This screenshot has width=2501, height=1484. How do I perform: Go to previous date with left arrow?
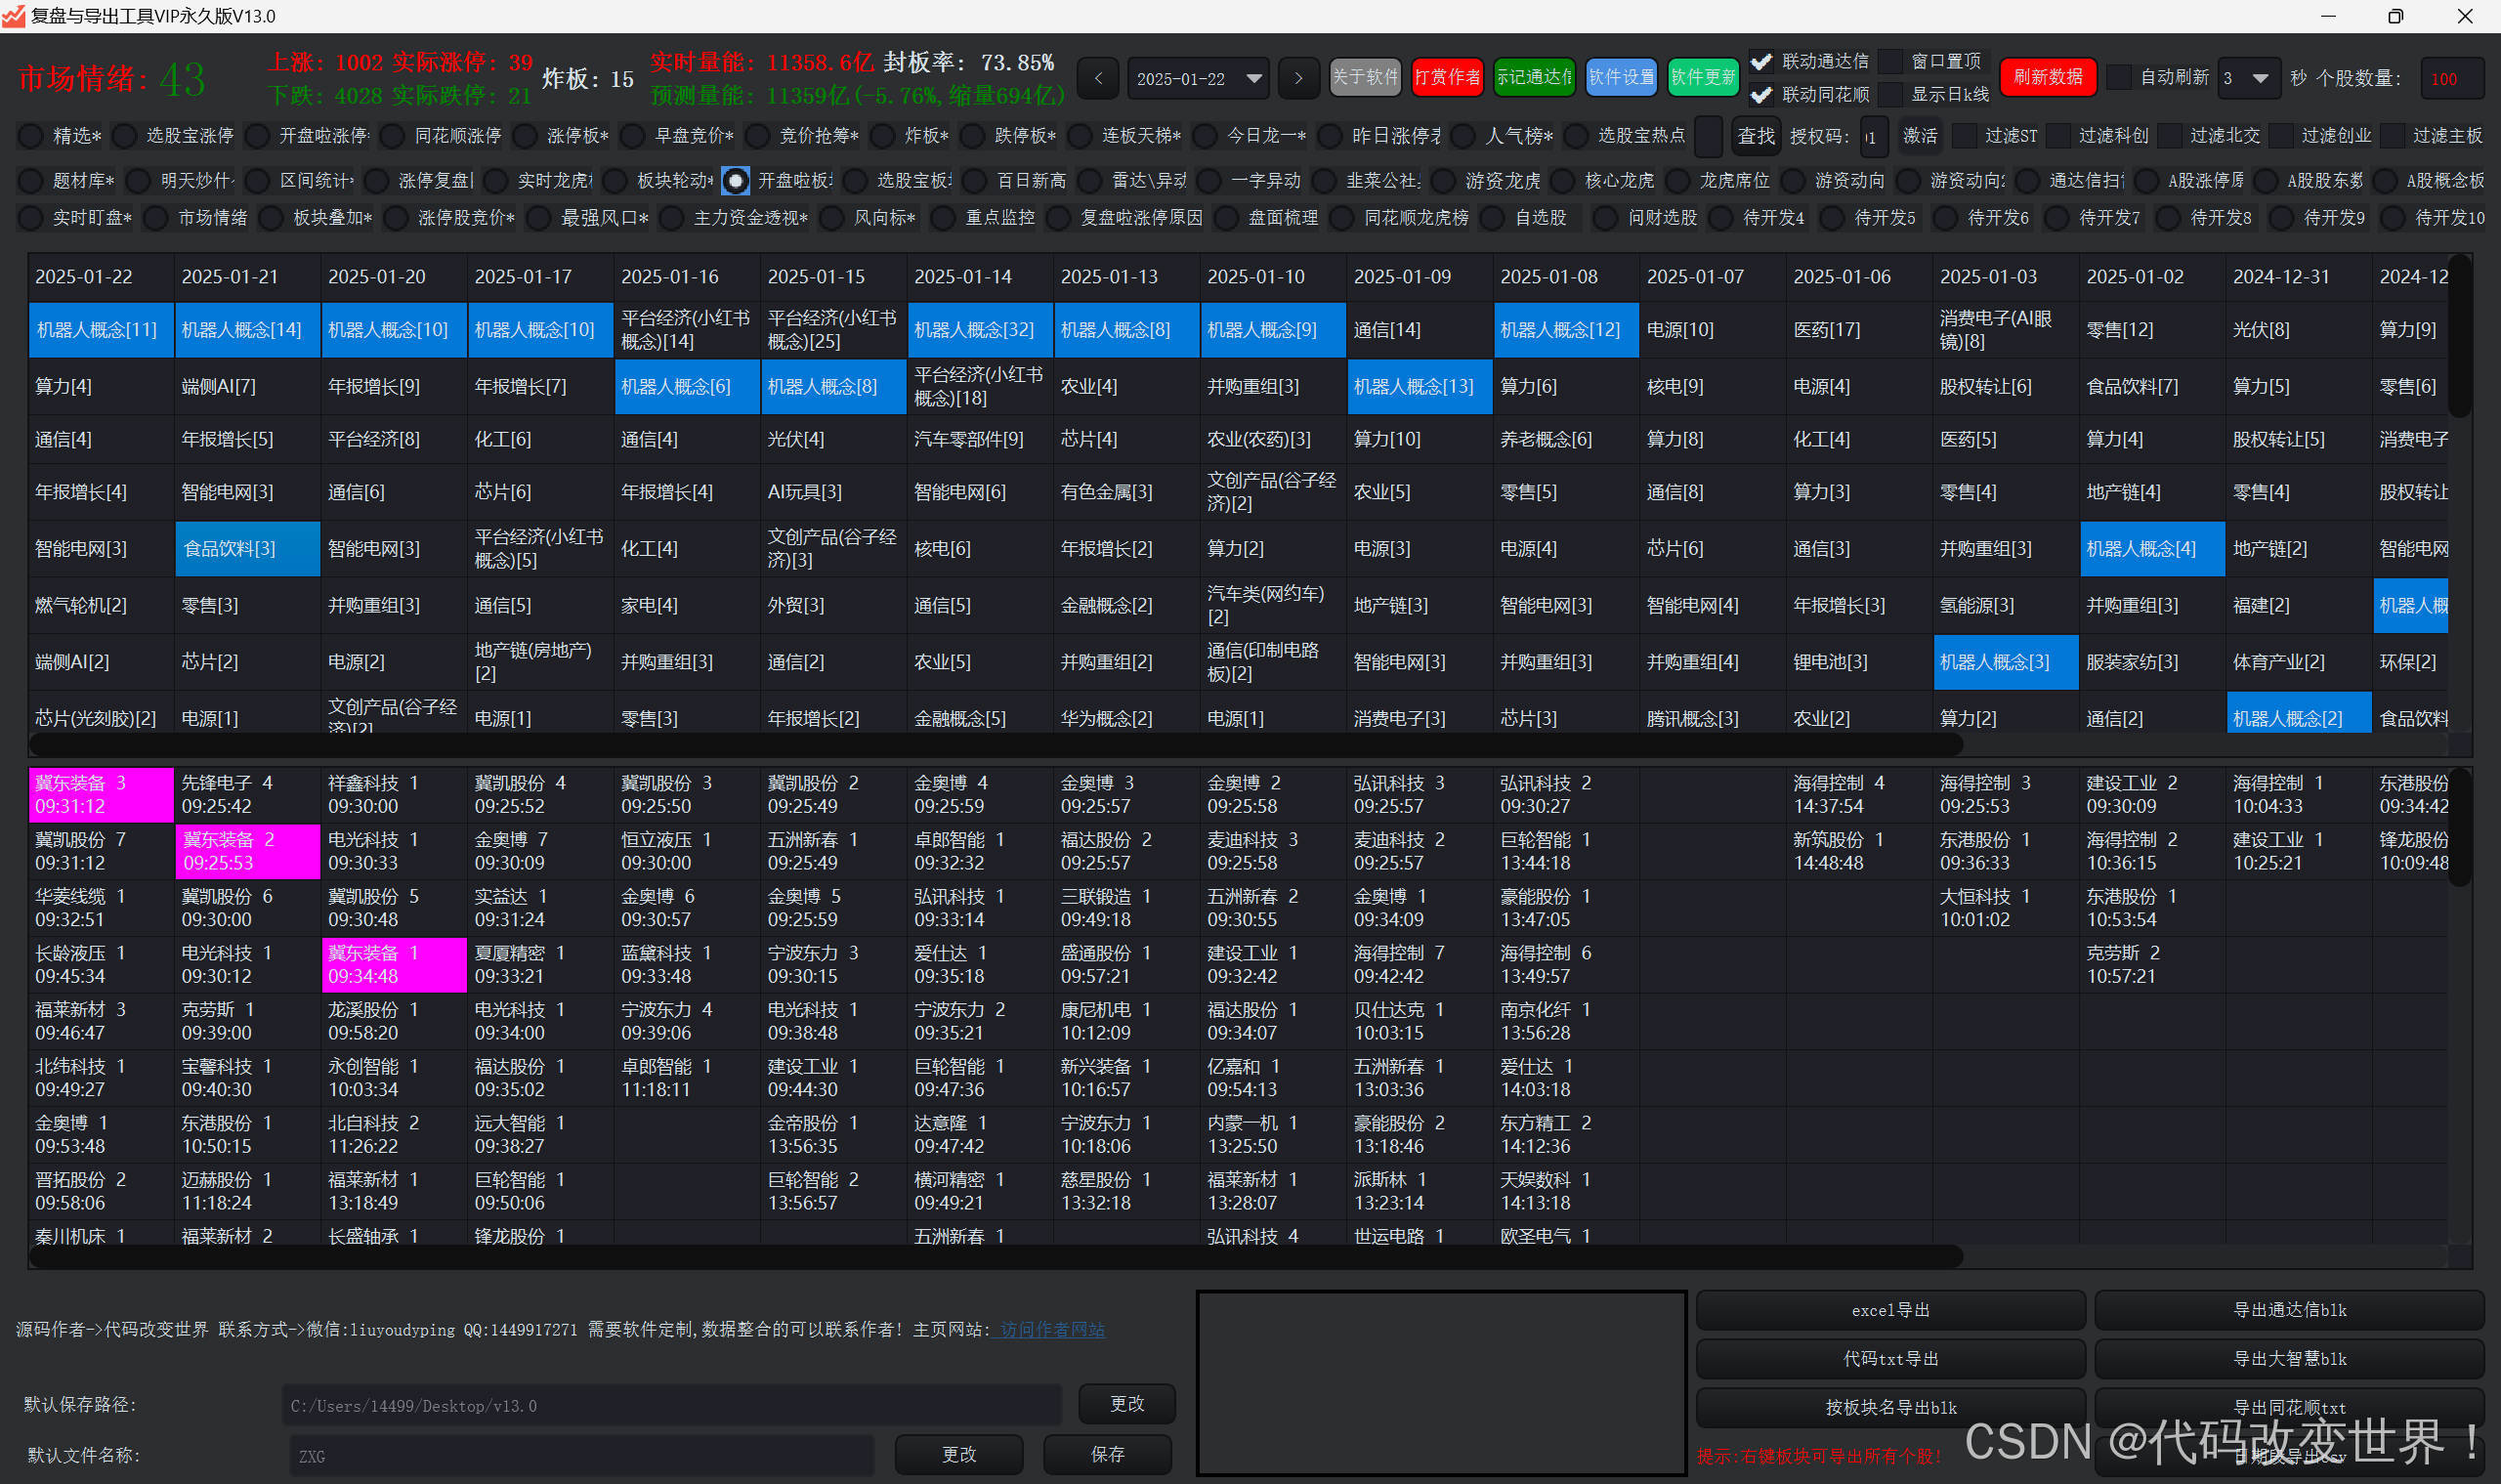[x=1098, y=78]
